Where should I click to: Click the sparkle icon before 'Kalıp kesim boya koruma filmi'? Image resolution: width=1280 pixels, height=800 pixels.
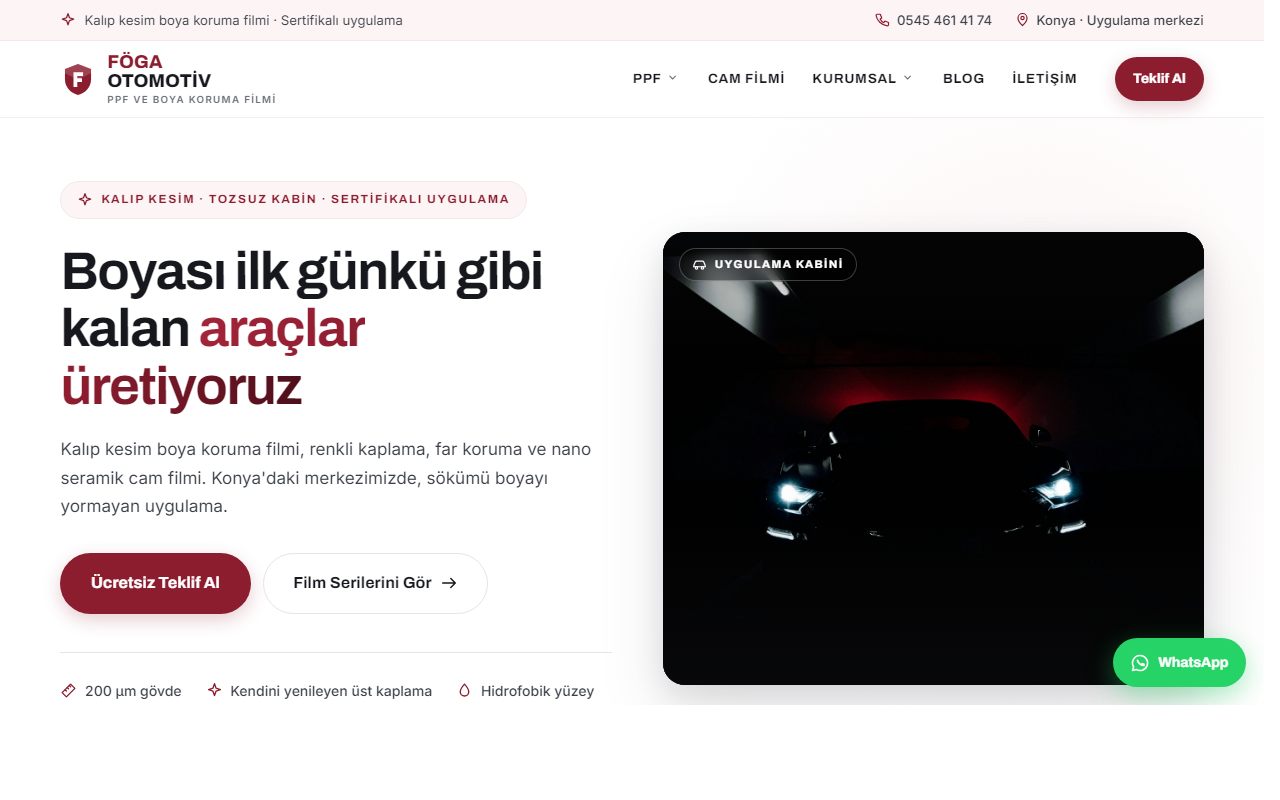click(68, 20)
